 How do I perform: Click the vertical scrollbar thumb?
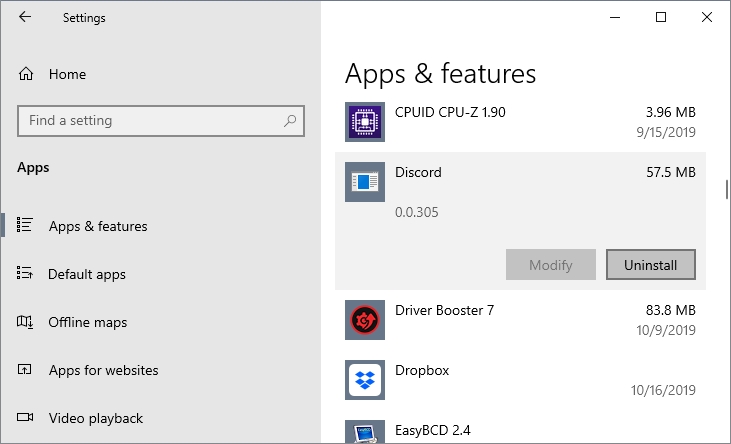pyautogui.click(x=726, y=190)
